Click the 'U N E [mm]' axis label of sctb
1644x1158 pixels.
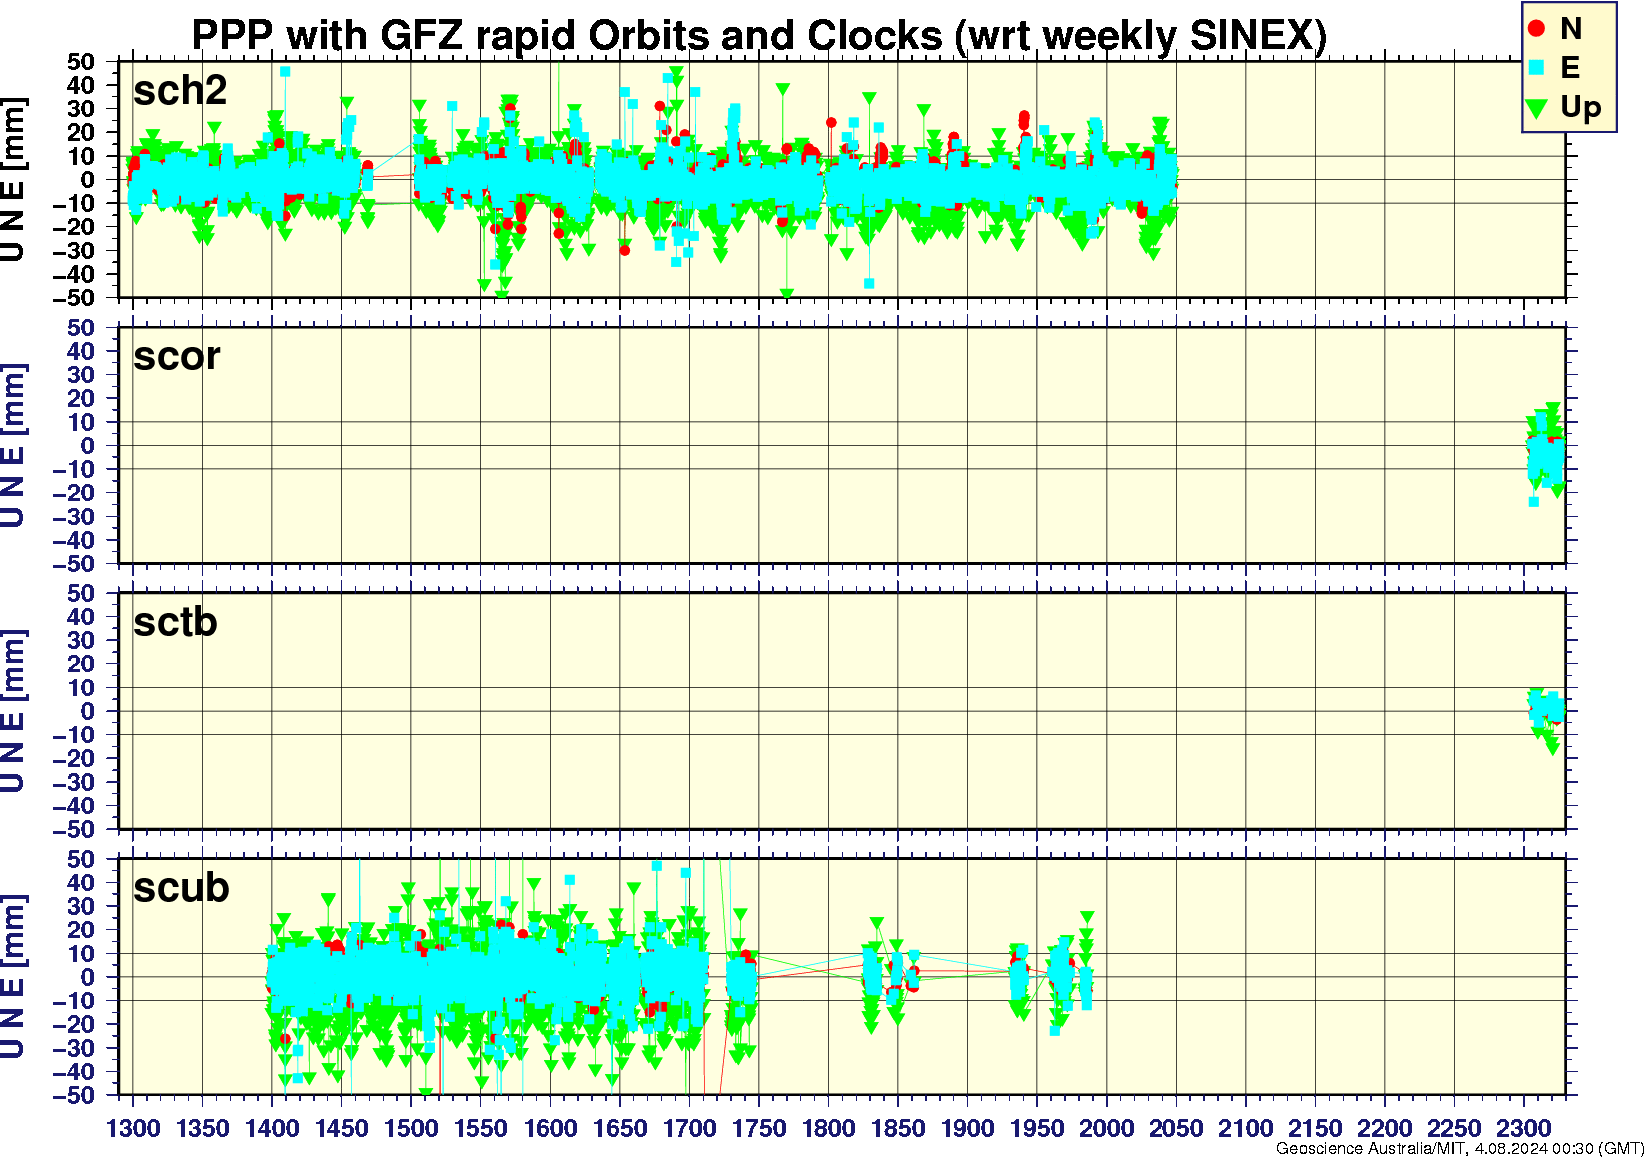13,712
